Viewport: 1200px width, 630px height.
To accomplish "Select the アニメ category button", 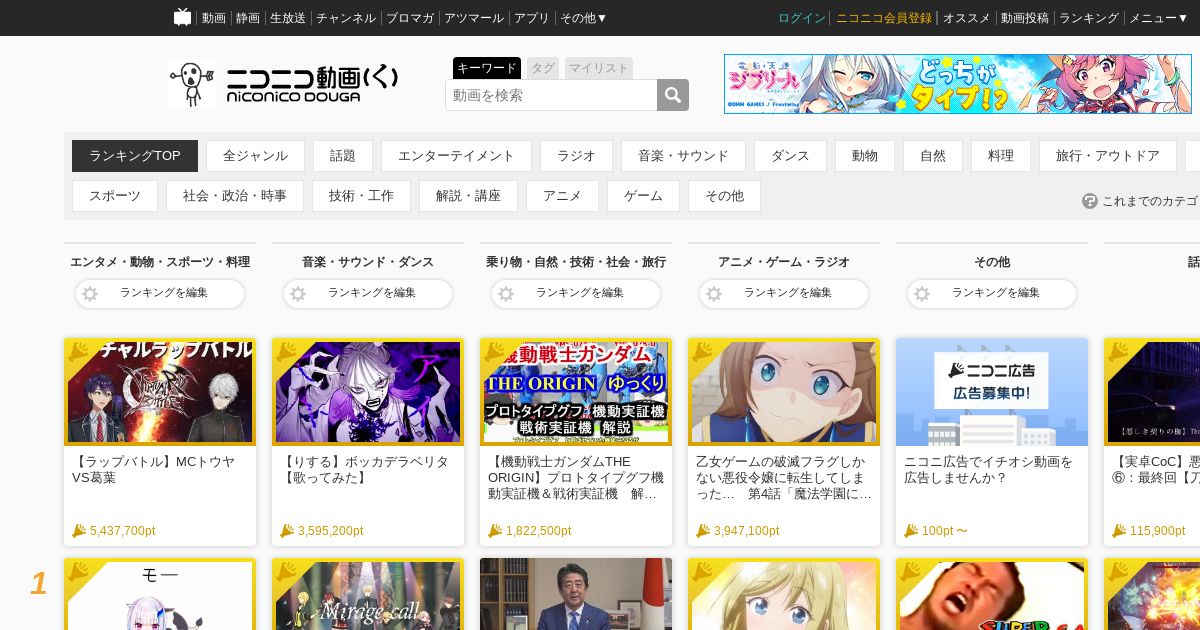I will coord(562,196).
